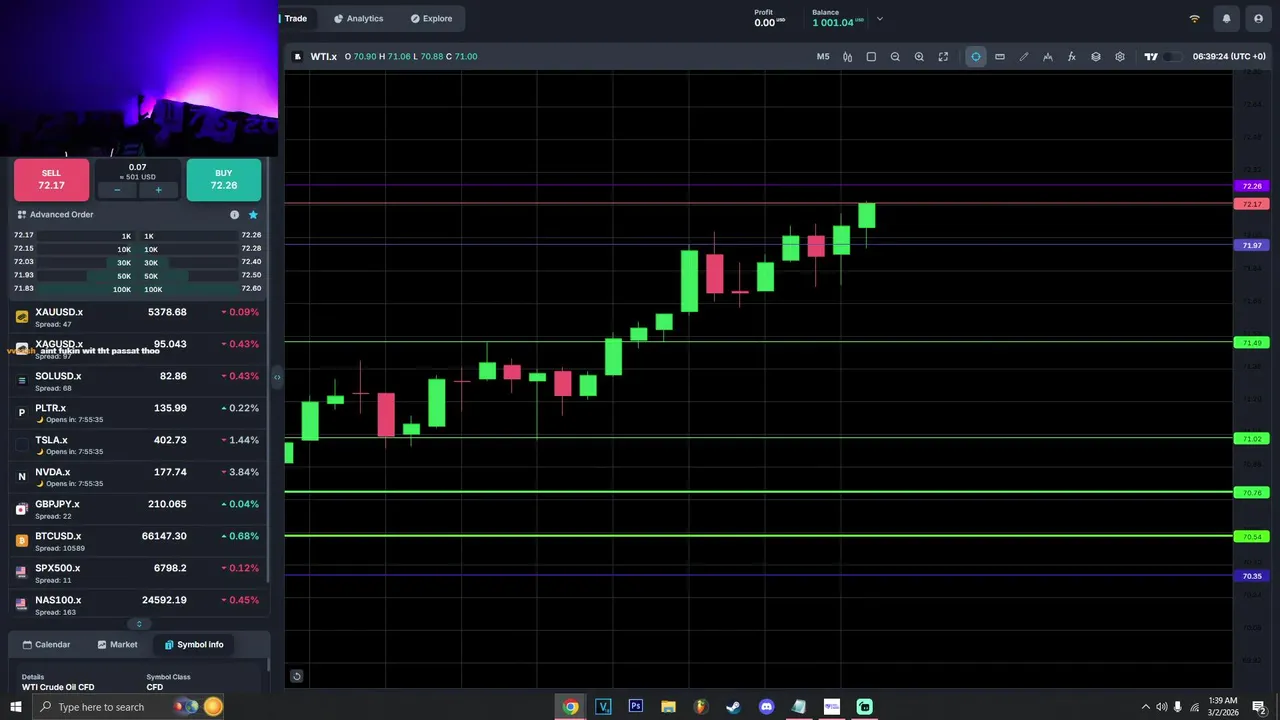1280x720 pixels.
Task: Select NVDA.x in the watchlist
Action: click(x=138, y=475)
